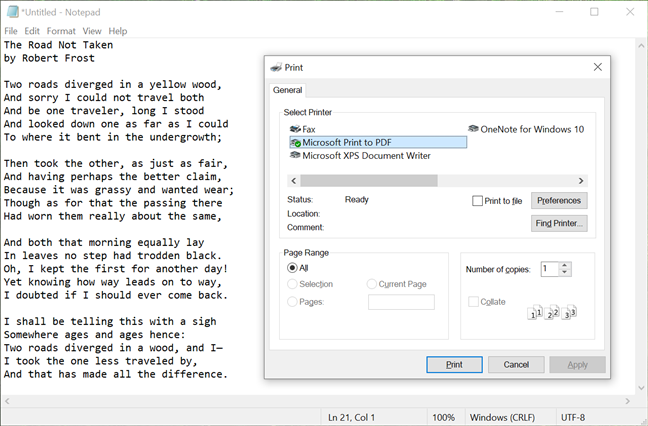Click the Print button

[x=454, y=364]
